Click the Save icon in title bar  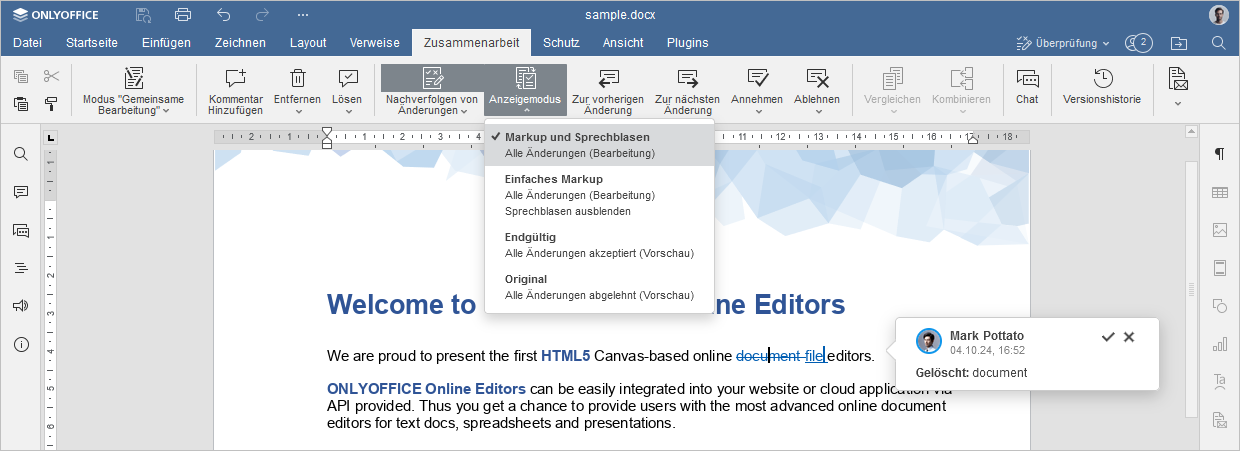[x=144, y=15]
